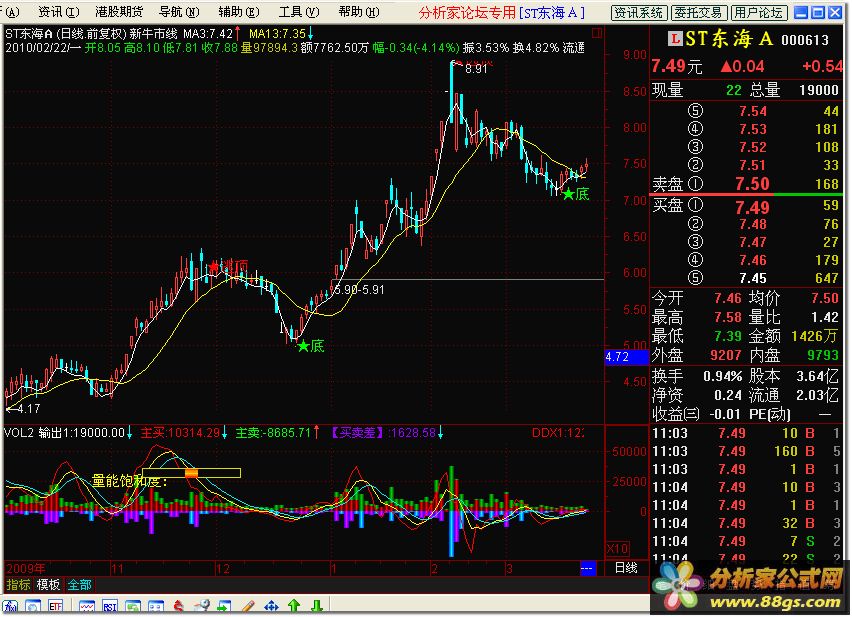Click the VOL2 indicator name
This screenshot has width=852, height=617.
point(19,433)
